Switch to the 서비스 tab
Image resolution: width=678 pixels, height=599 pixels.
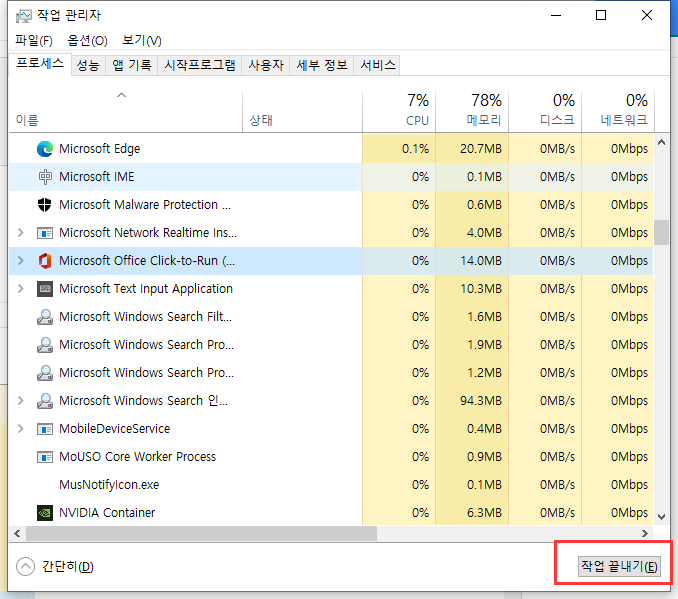377,65
